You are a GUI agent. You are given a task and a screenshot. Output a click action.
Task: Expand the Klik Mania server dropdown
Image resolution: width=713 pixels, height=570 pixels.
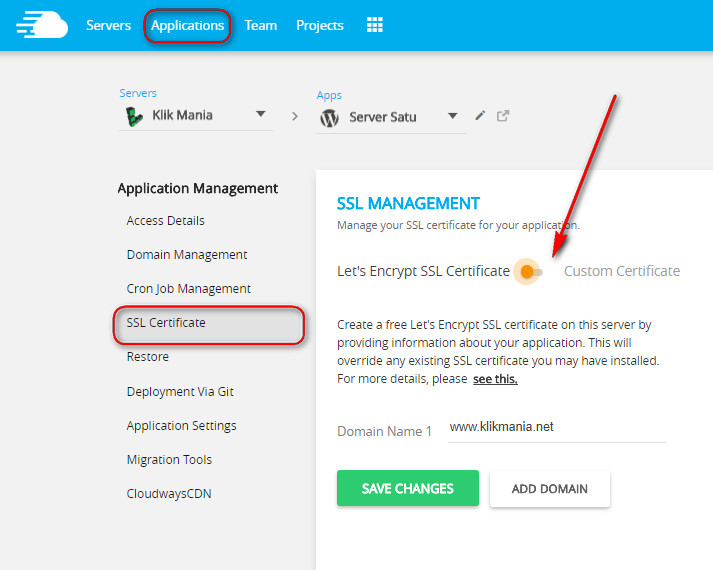tap(261, 114)
